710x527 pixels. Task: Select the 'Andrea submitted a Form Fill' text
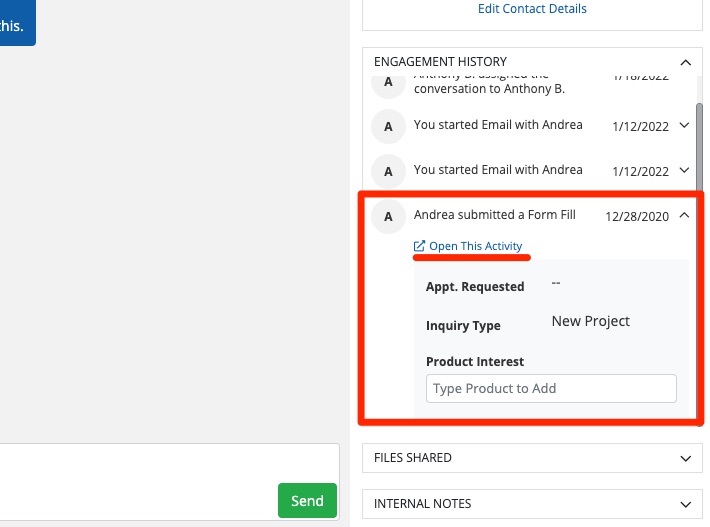(494, 215)
